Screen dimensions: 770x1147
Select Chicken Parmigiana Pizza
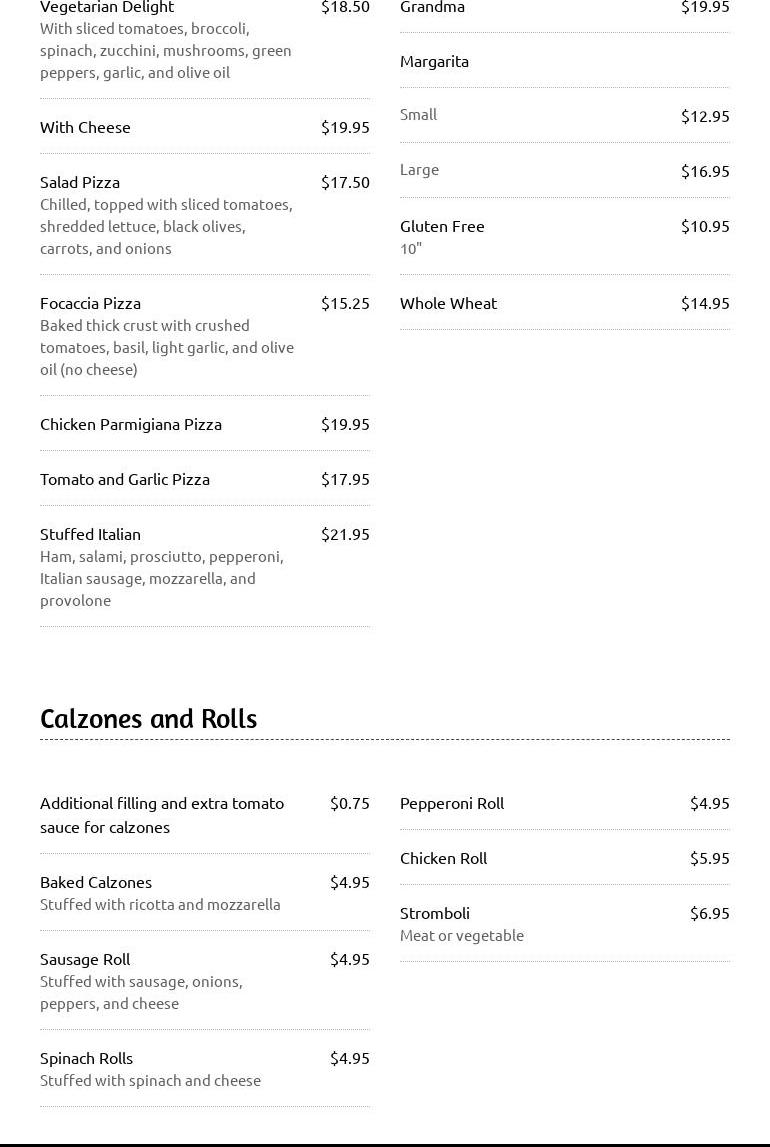(x=131, y=424)
